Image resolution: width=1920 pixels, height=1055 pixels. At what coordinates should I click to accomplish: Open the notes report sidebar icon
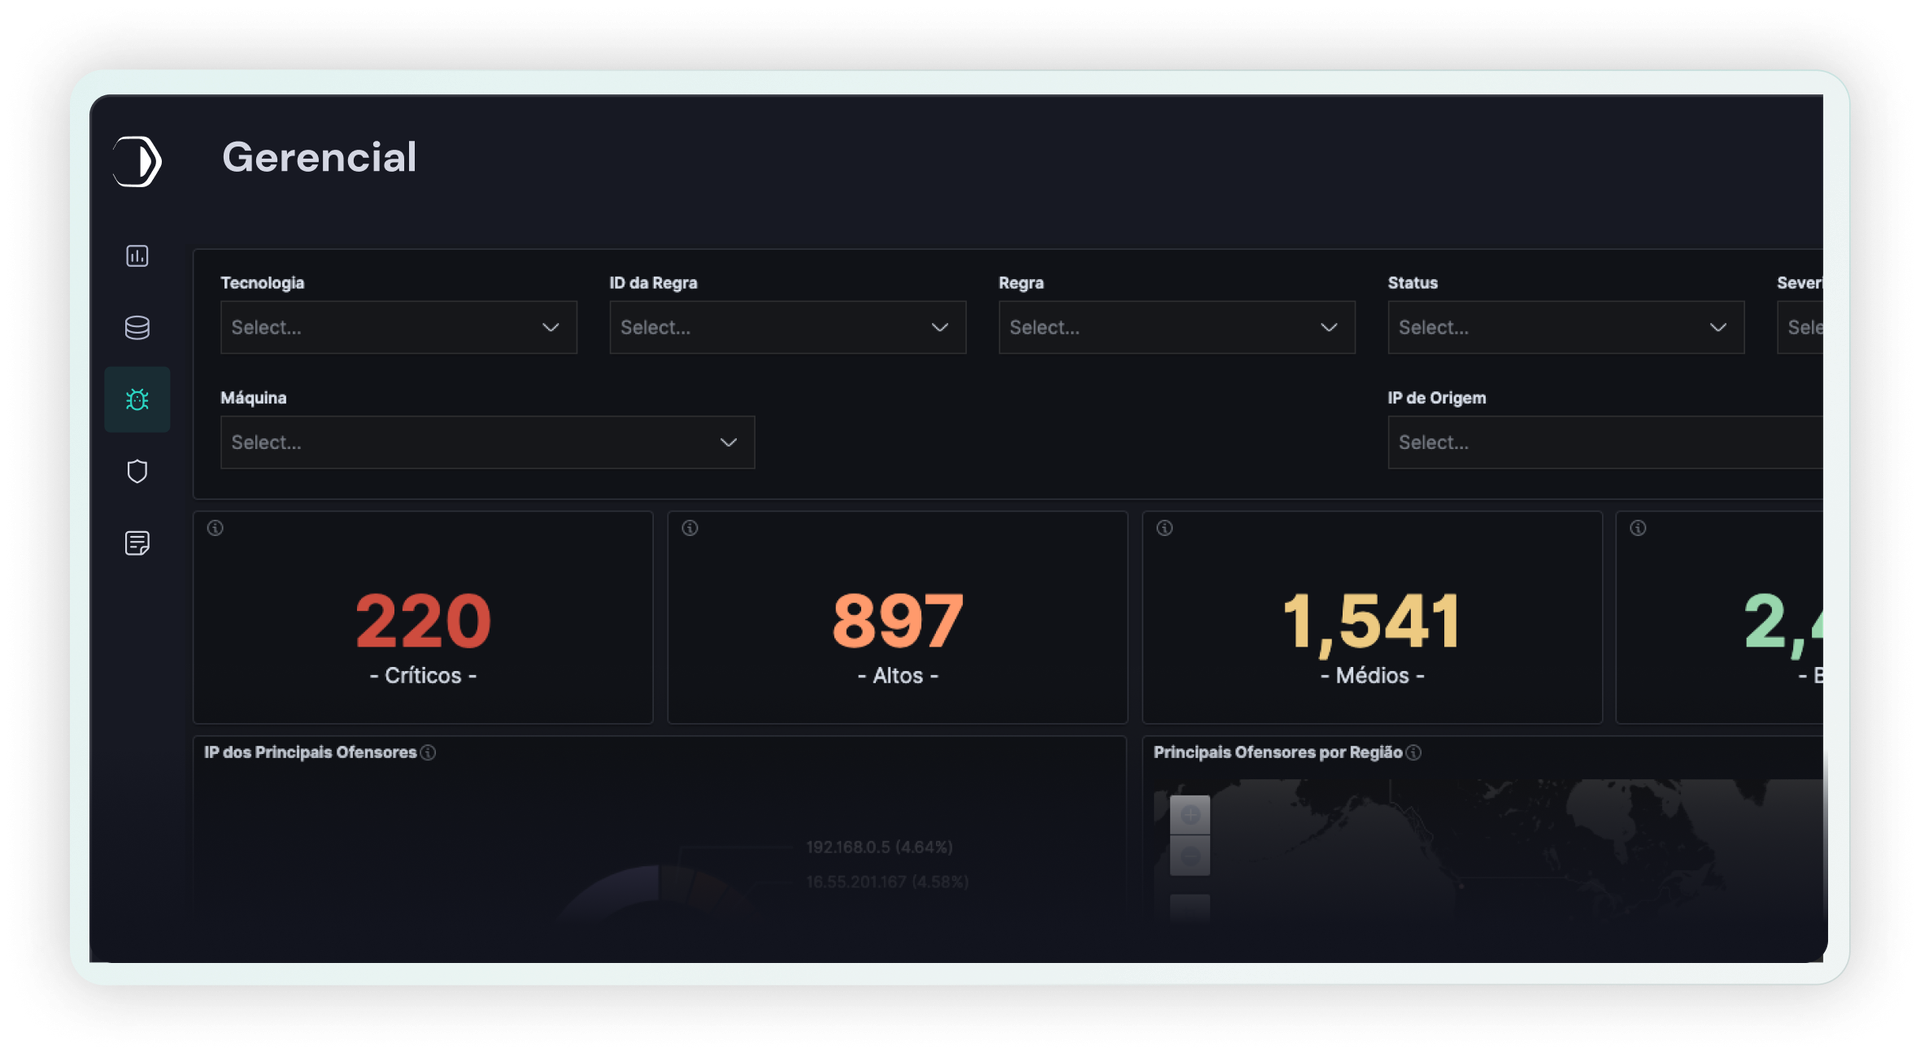click(137, 543)
